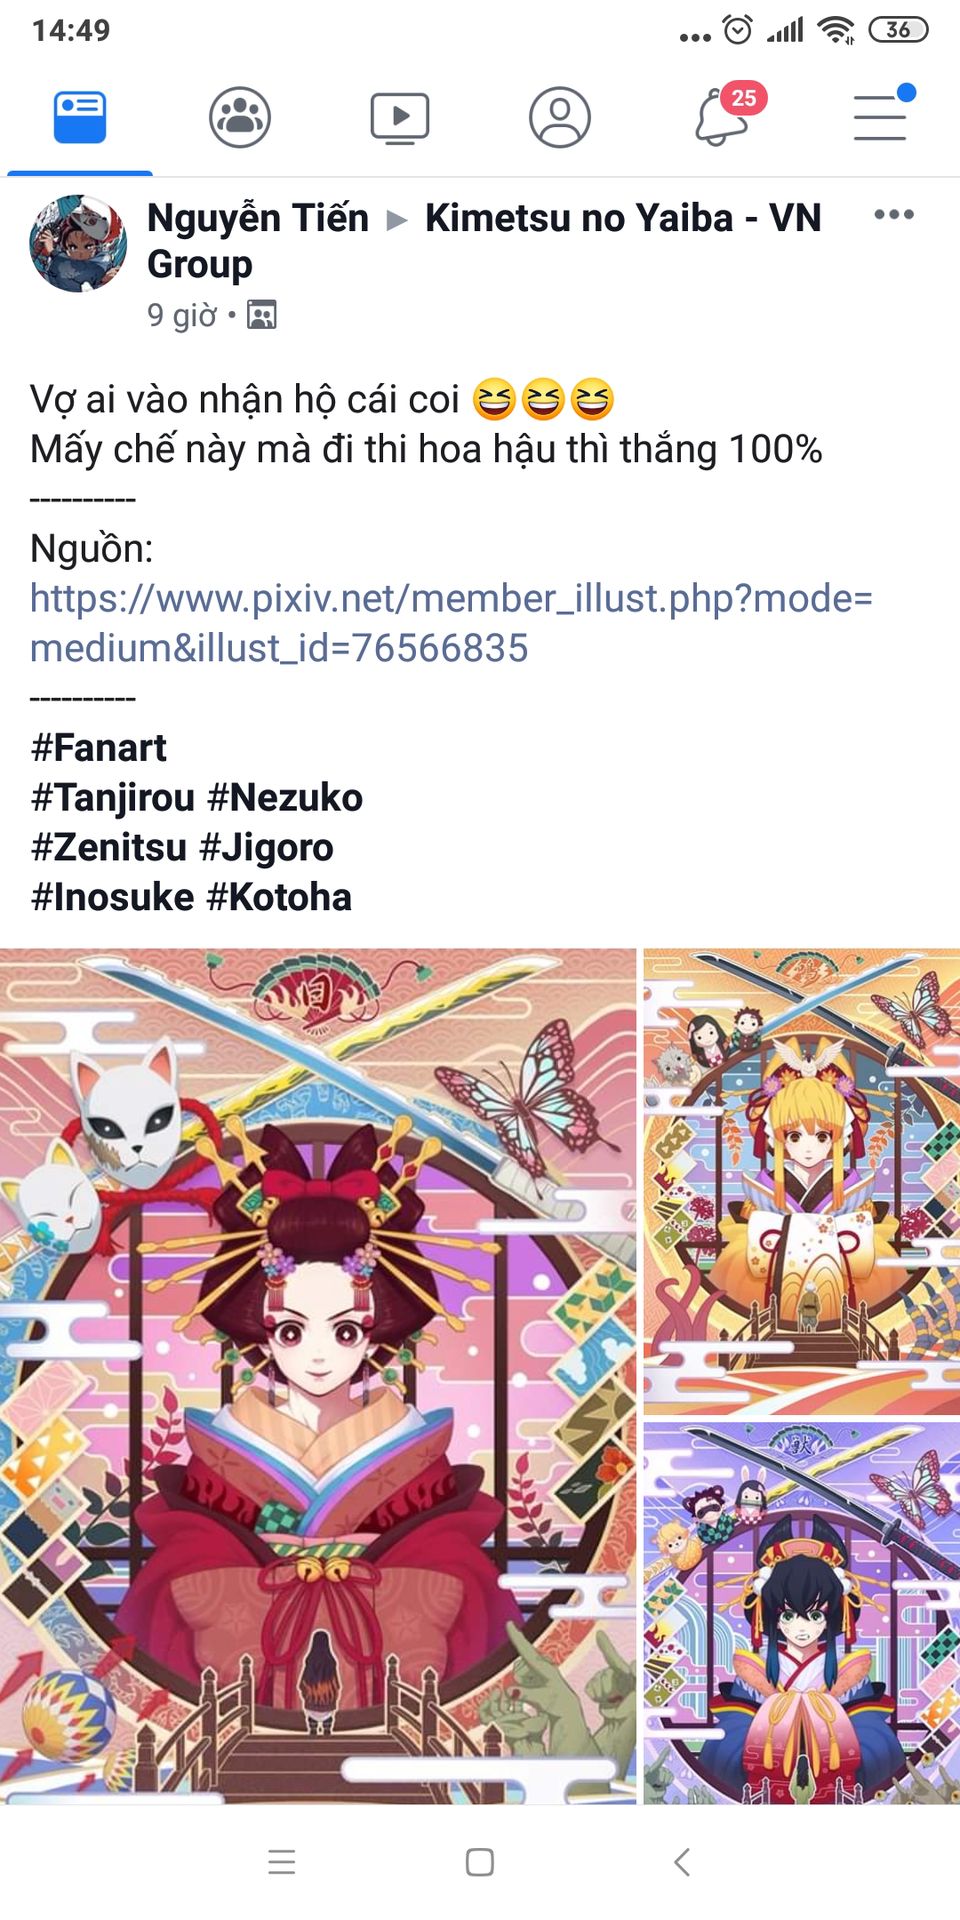
Task: Tap the #Kotoha hashtag
Action: coord(279,898)
